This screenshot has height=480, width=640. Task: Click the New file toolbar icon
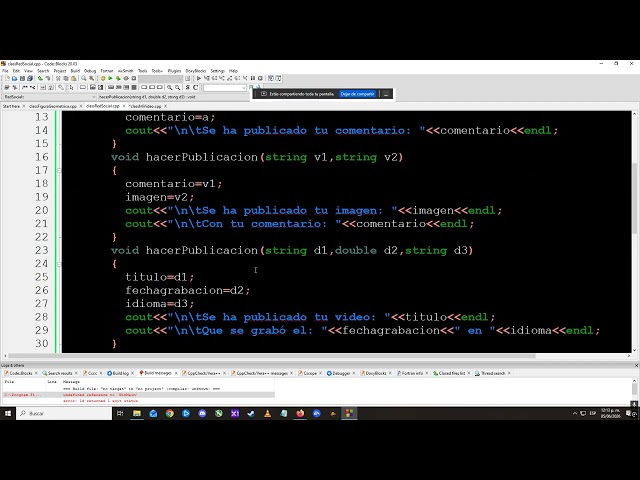pyautogui.click(x=7, y=78)
